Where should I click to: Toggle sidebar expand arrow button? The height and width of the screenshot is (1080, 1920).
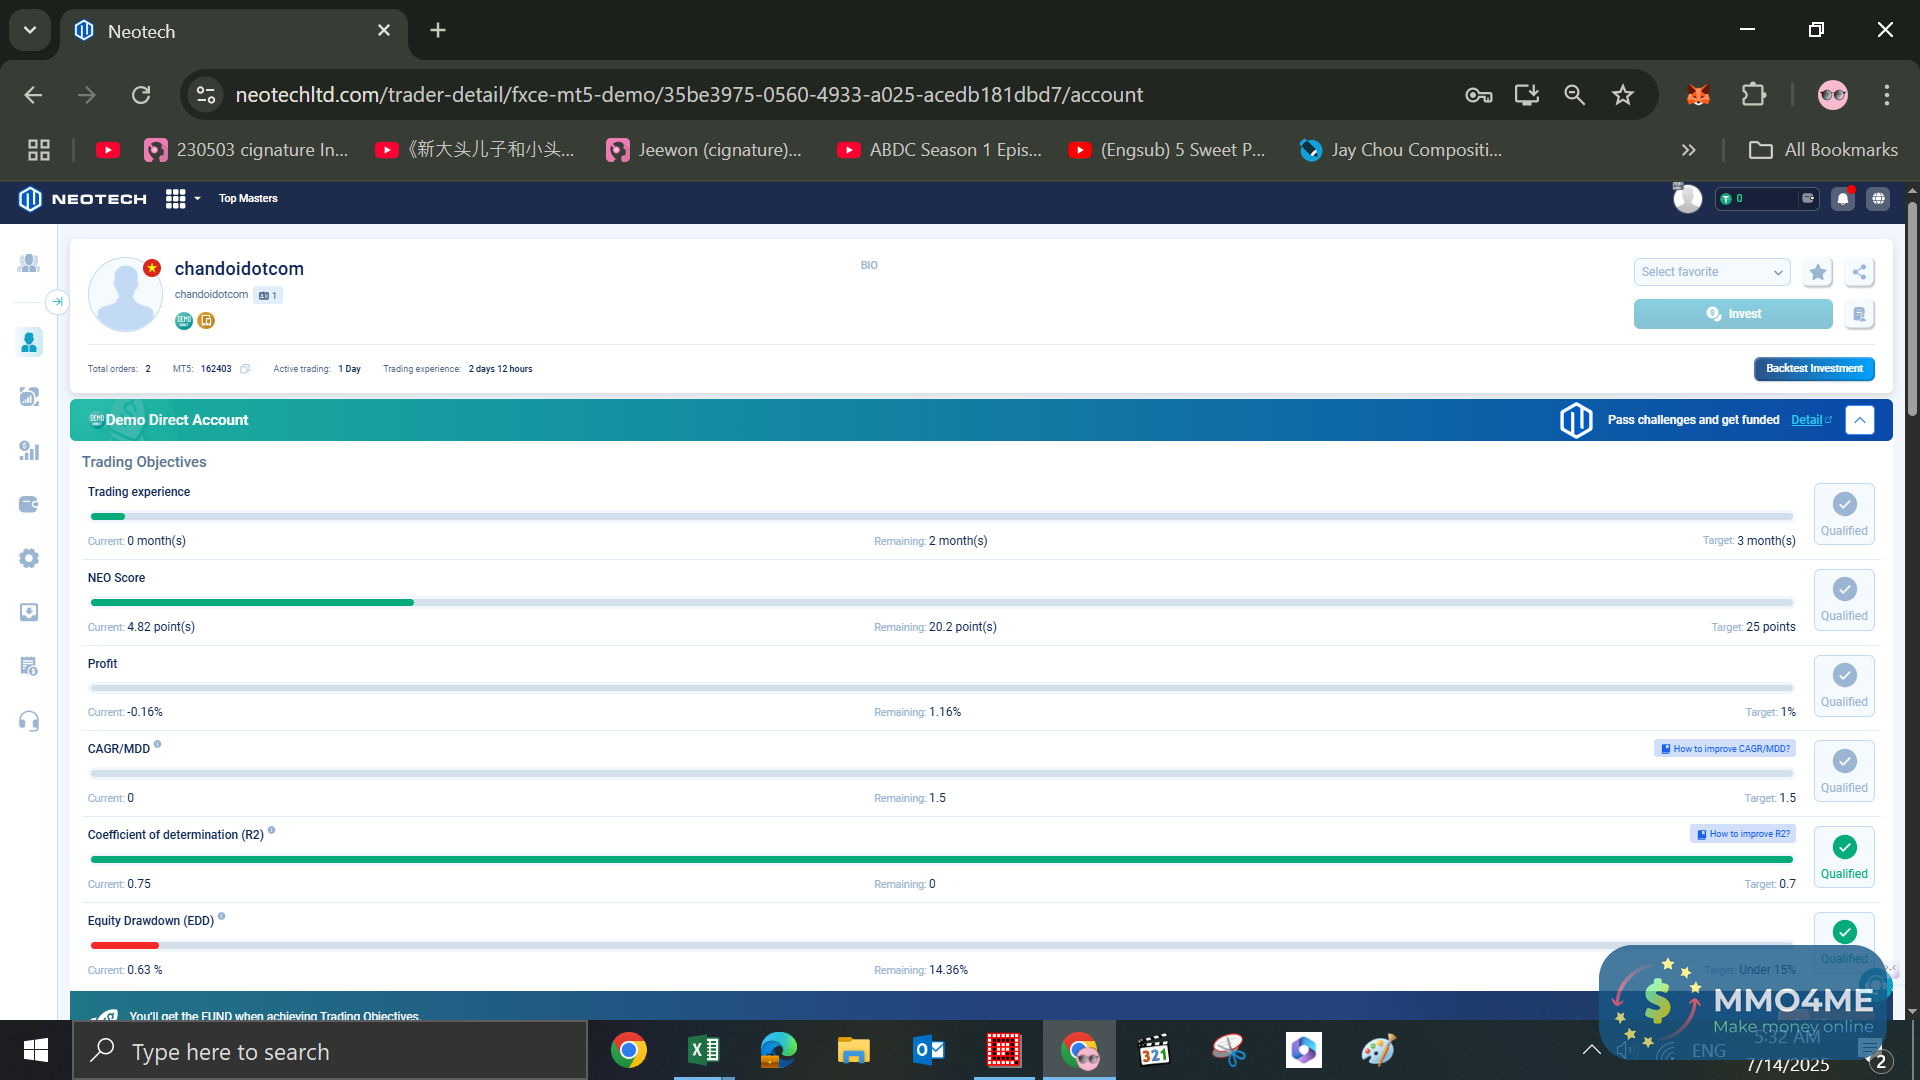coord(57,301)
